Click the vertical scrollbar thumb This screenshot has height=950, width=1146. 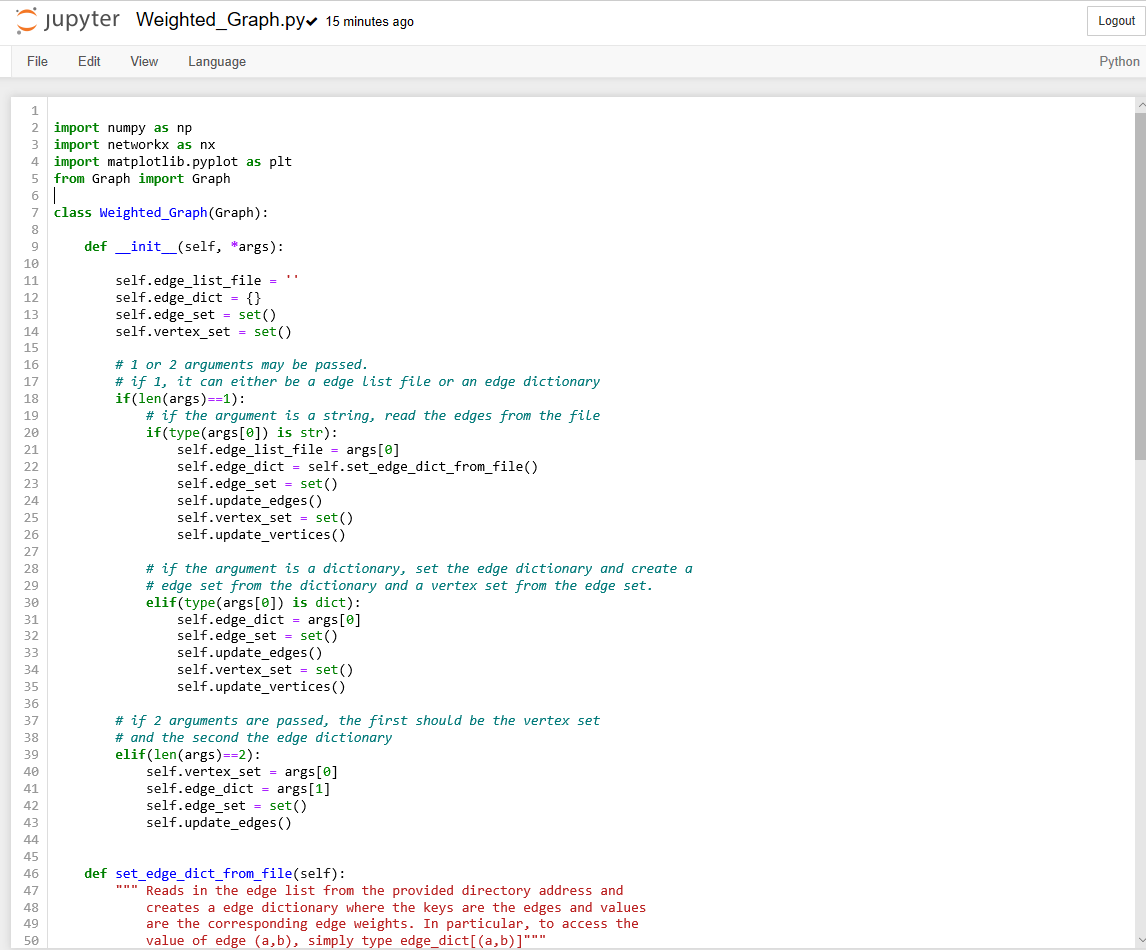click(1141, 286)
